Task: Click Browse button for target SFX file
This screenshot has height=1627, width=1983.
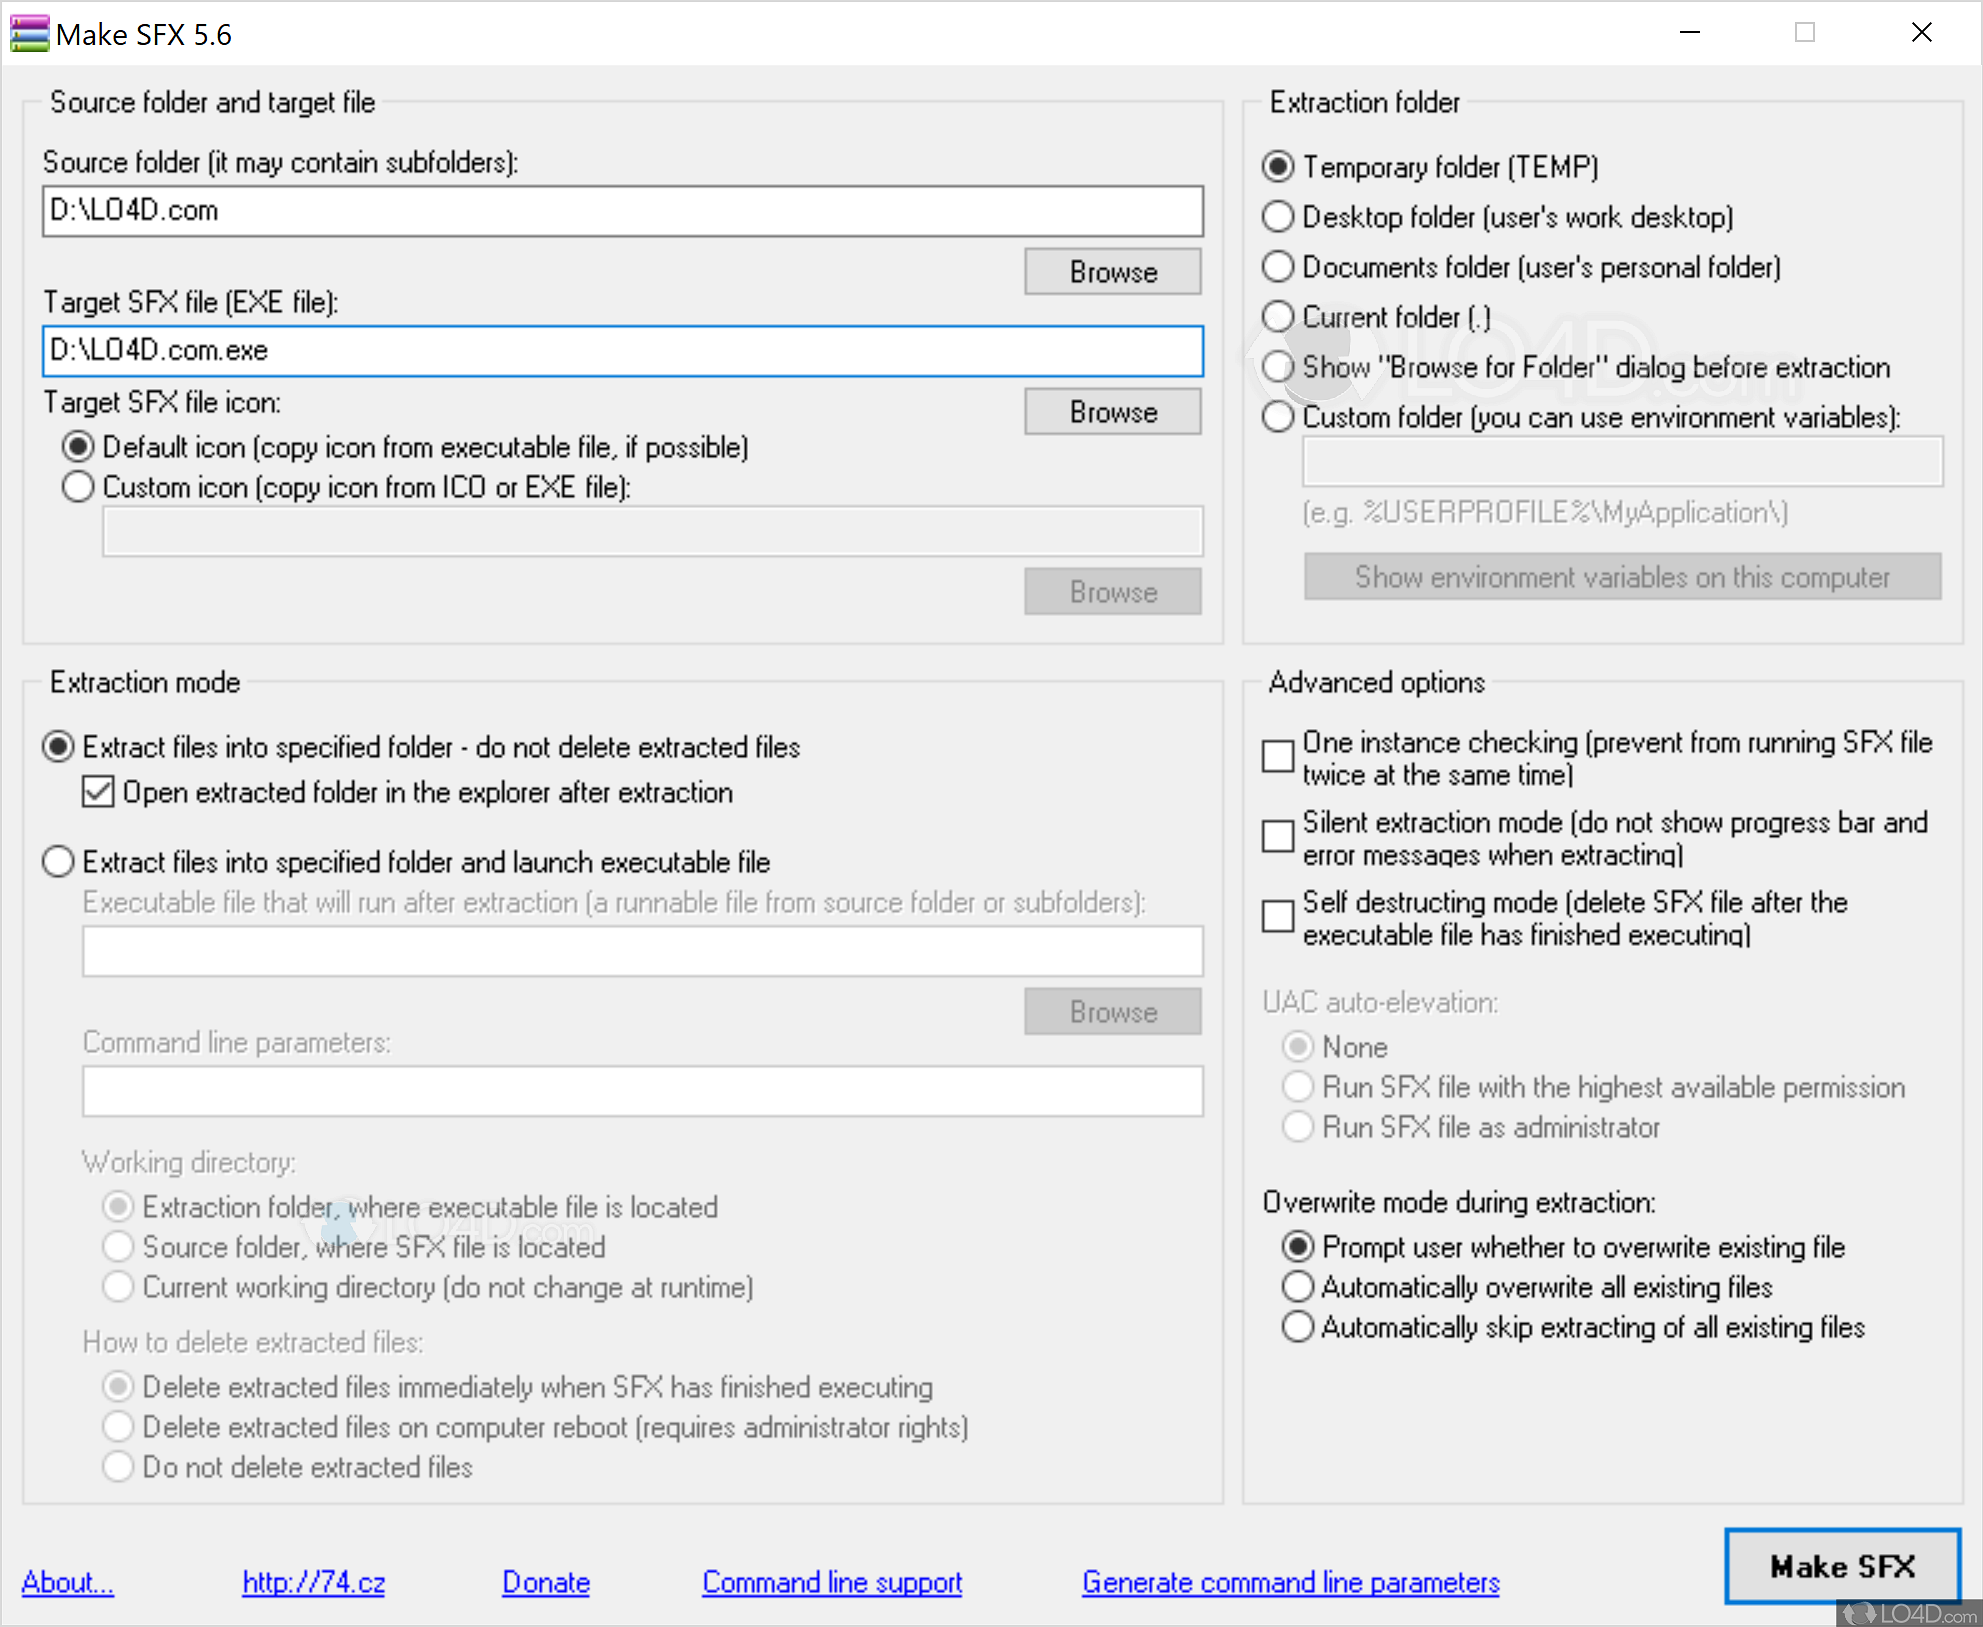Action: tap(1112, 412)
